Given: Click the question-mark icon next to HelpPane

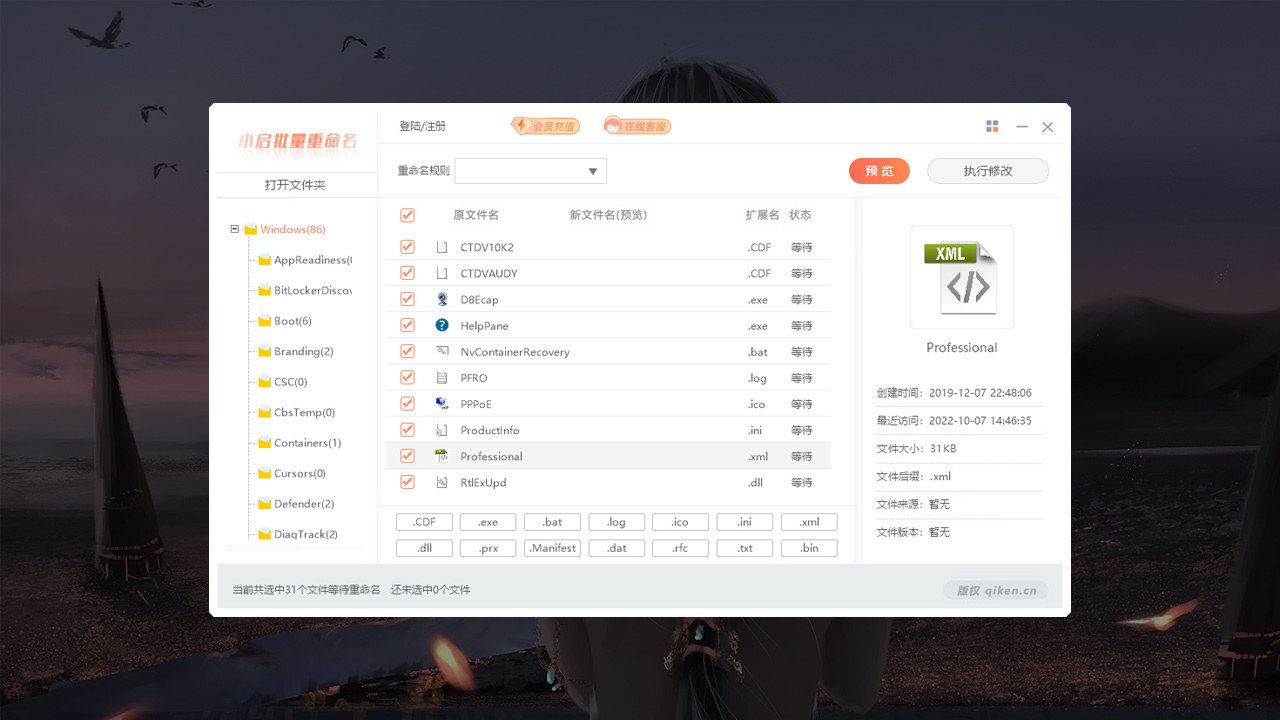Looking at the screenshot, I should coord(441,324).
